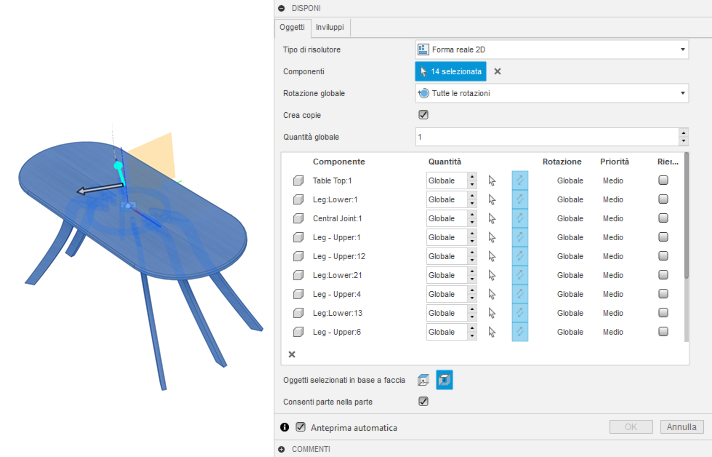Increase quantity stepper for Leg - Upper:1

(x=472, y=233)
